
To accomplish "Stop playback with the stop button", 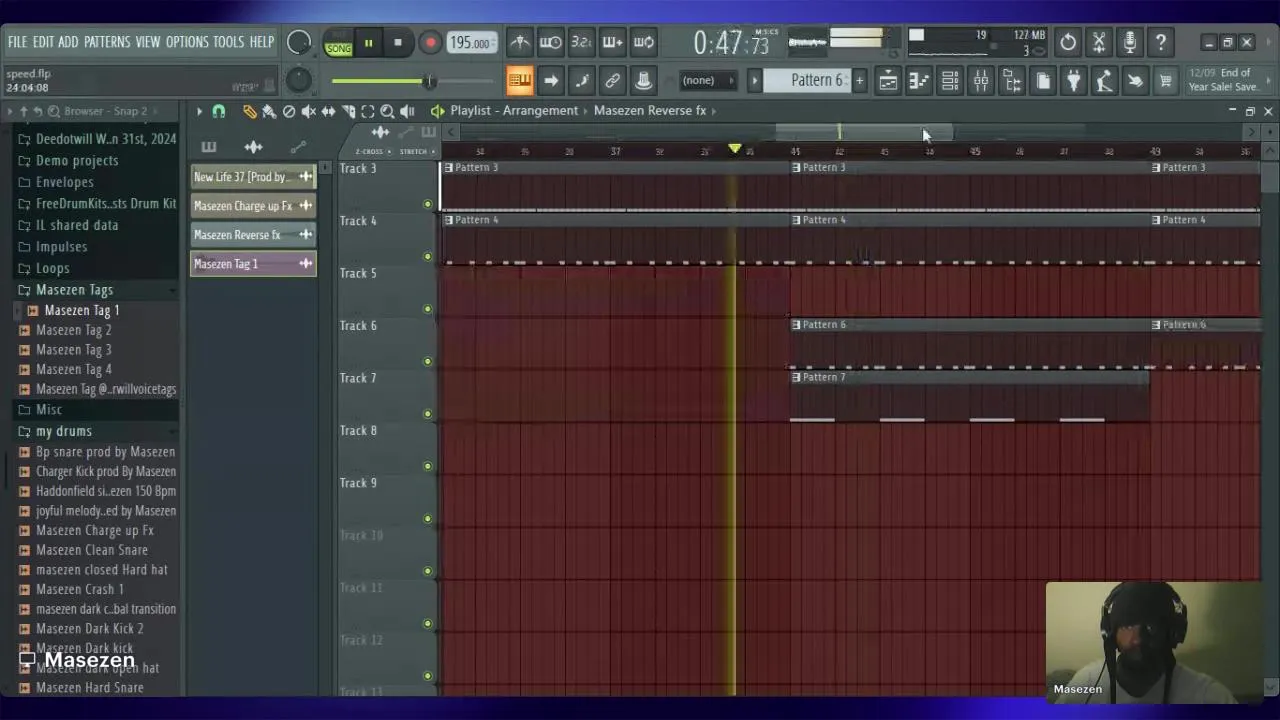I will [398, 43].
